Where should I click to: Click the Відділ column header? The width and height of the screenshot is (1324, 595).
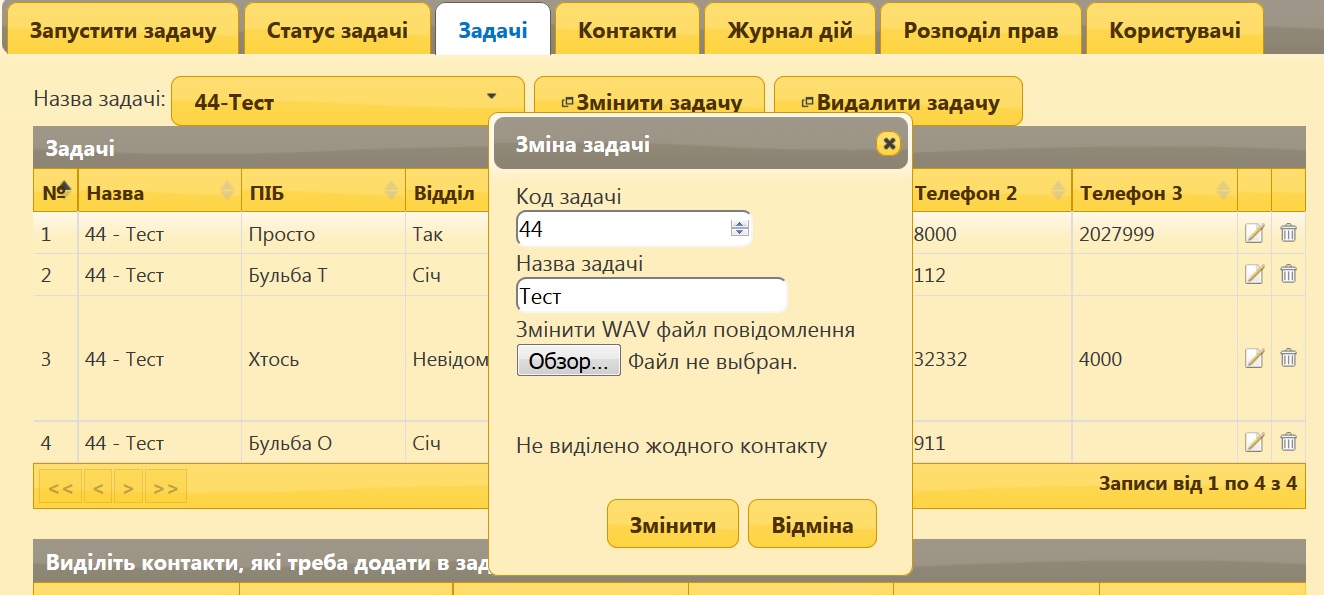pos(447,193)
